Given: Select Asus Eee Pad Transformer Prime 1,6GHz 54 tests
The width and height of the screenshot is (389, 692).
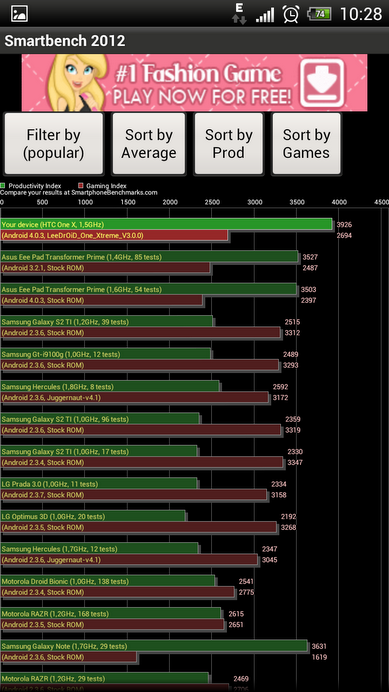Looking at the screenshot, I should click(148, 290).
